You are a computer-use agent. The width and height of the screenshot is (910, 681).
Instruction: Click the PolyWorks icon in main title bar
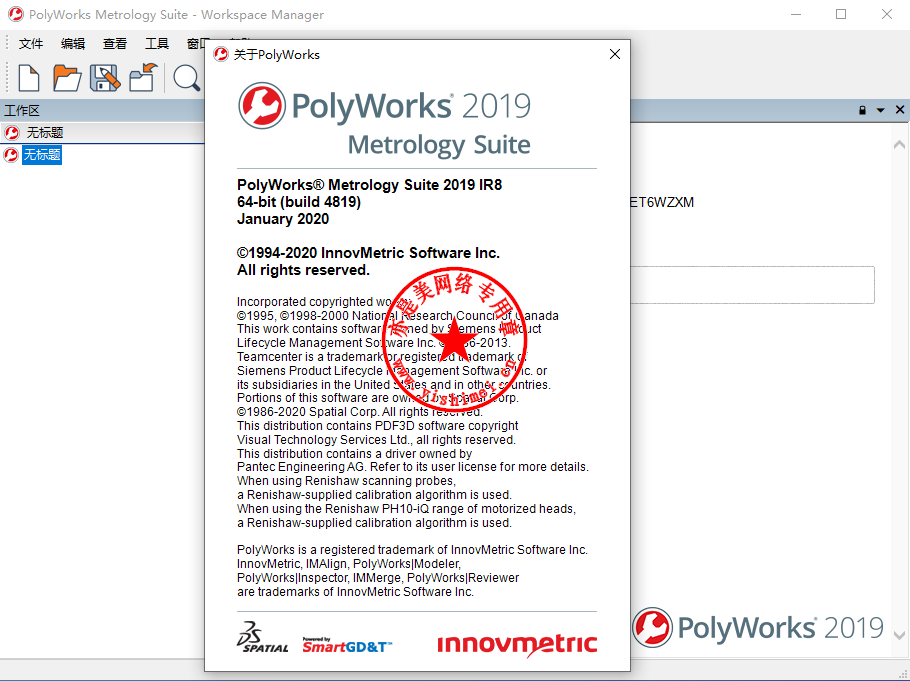pyautogui.click(x=16, y=14)
